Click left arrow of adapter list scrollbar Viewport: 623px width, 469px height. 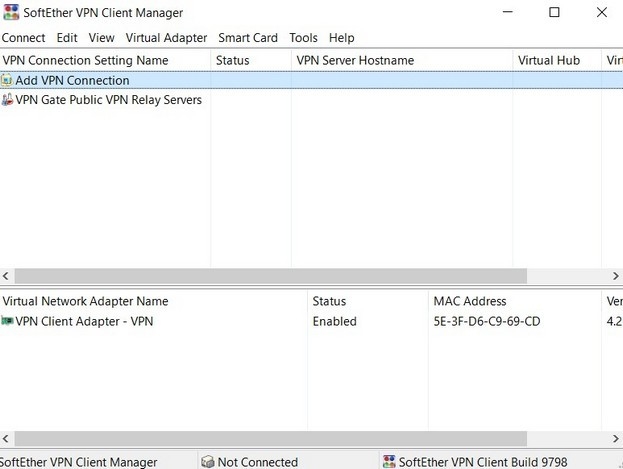(x=6, y=439)
